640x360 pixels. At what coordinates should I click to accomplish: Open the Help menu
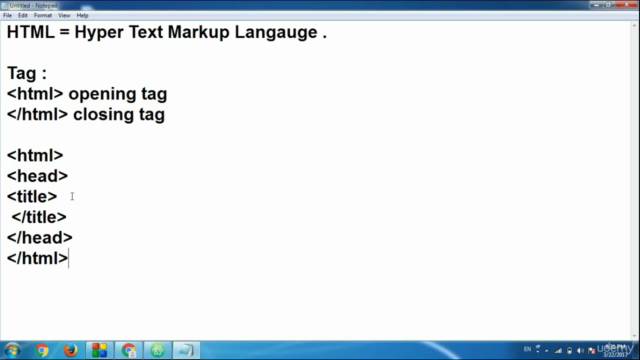click(x=82, y=16)
